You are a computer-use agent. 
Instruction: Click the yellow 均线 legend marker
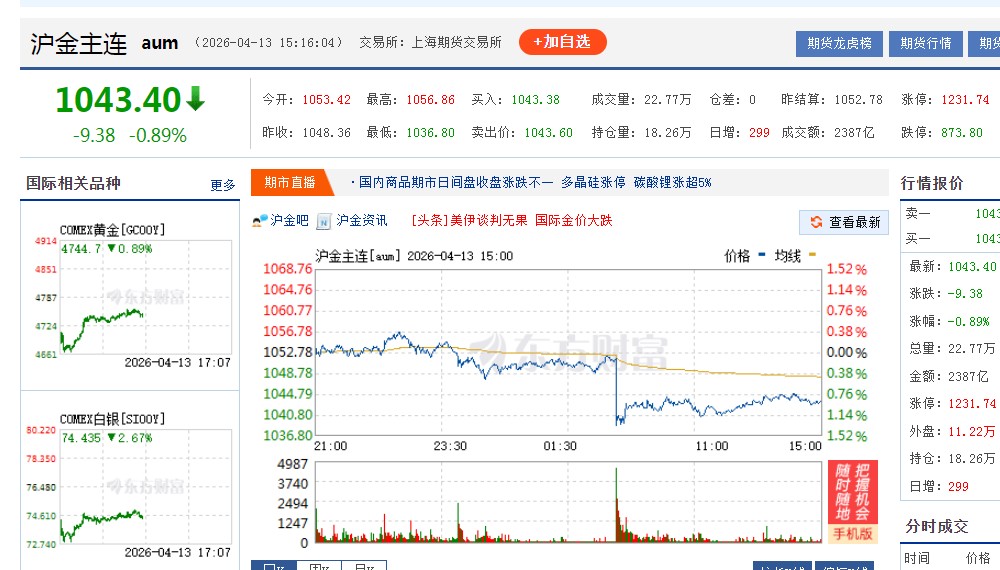pos(812,255)
